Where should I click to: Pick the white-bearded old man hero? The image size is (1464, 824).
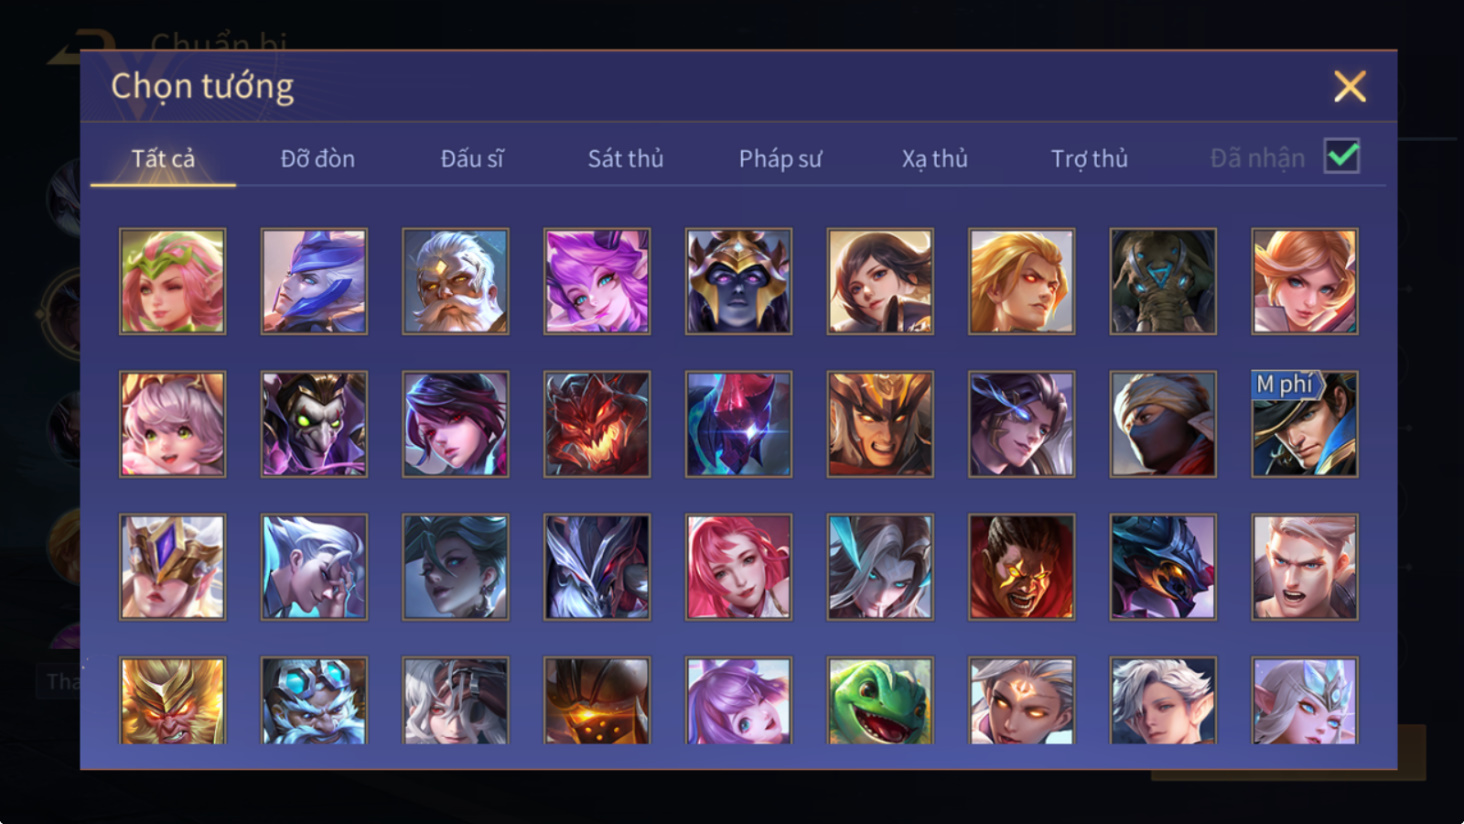(x=455, y=281)
